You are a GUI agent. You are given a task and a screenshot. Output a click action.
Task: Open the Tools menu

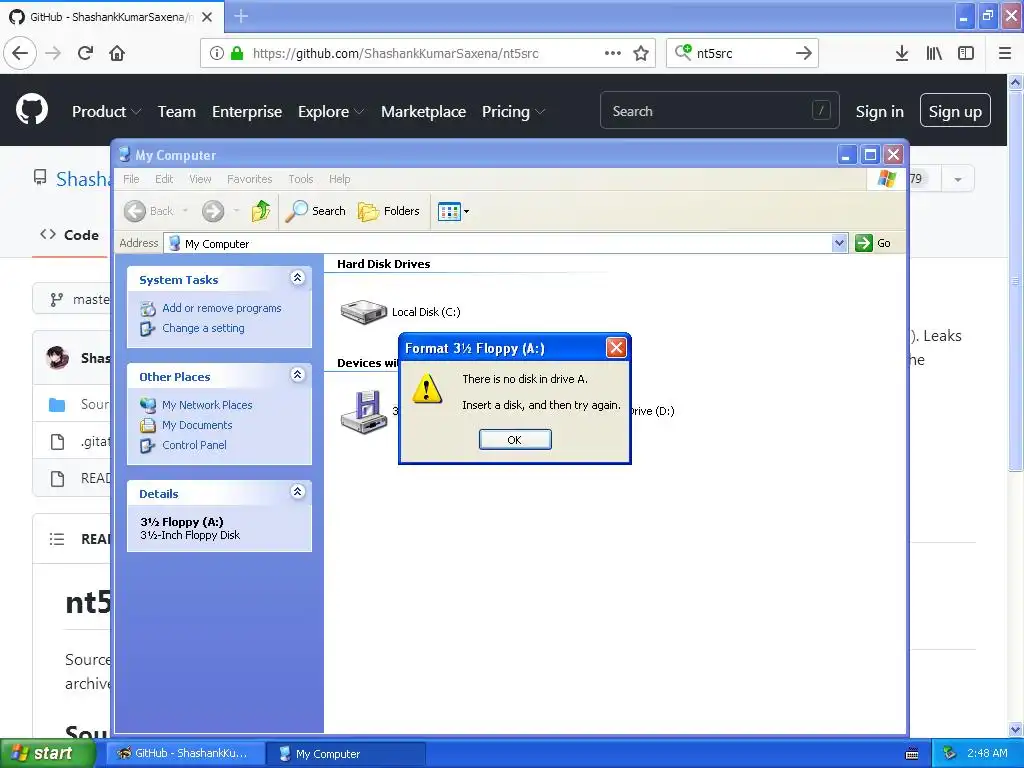pos(300,179)
